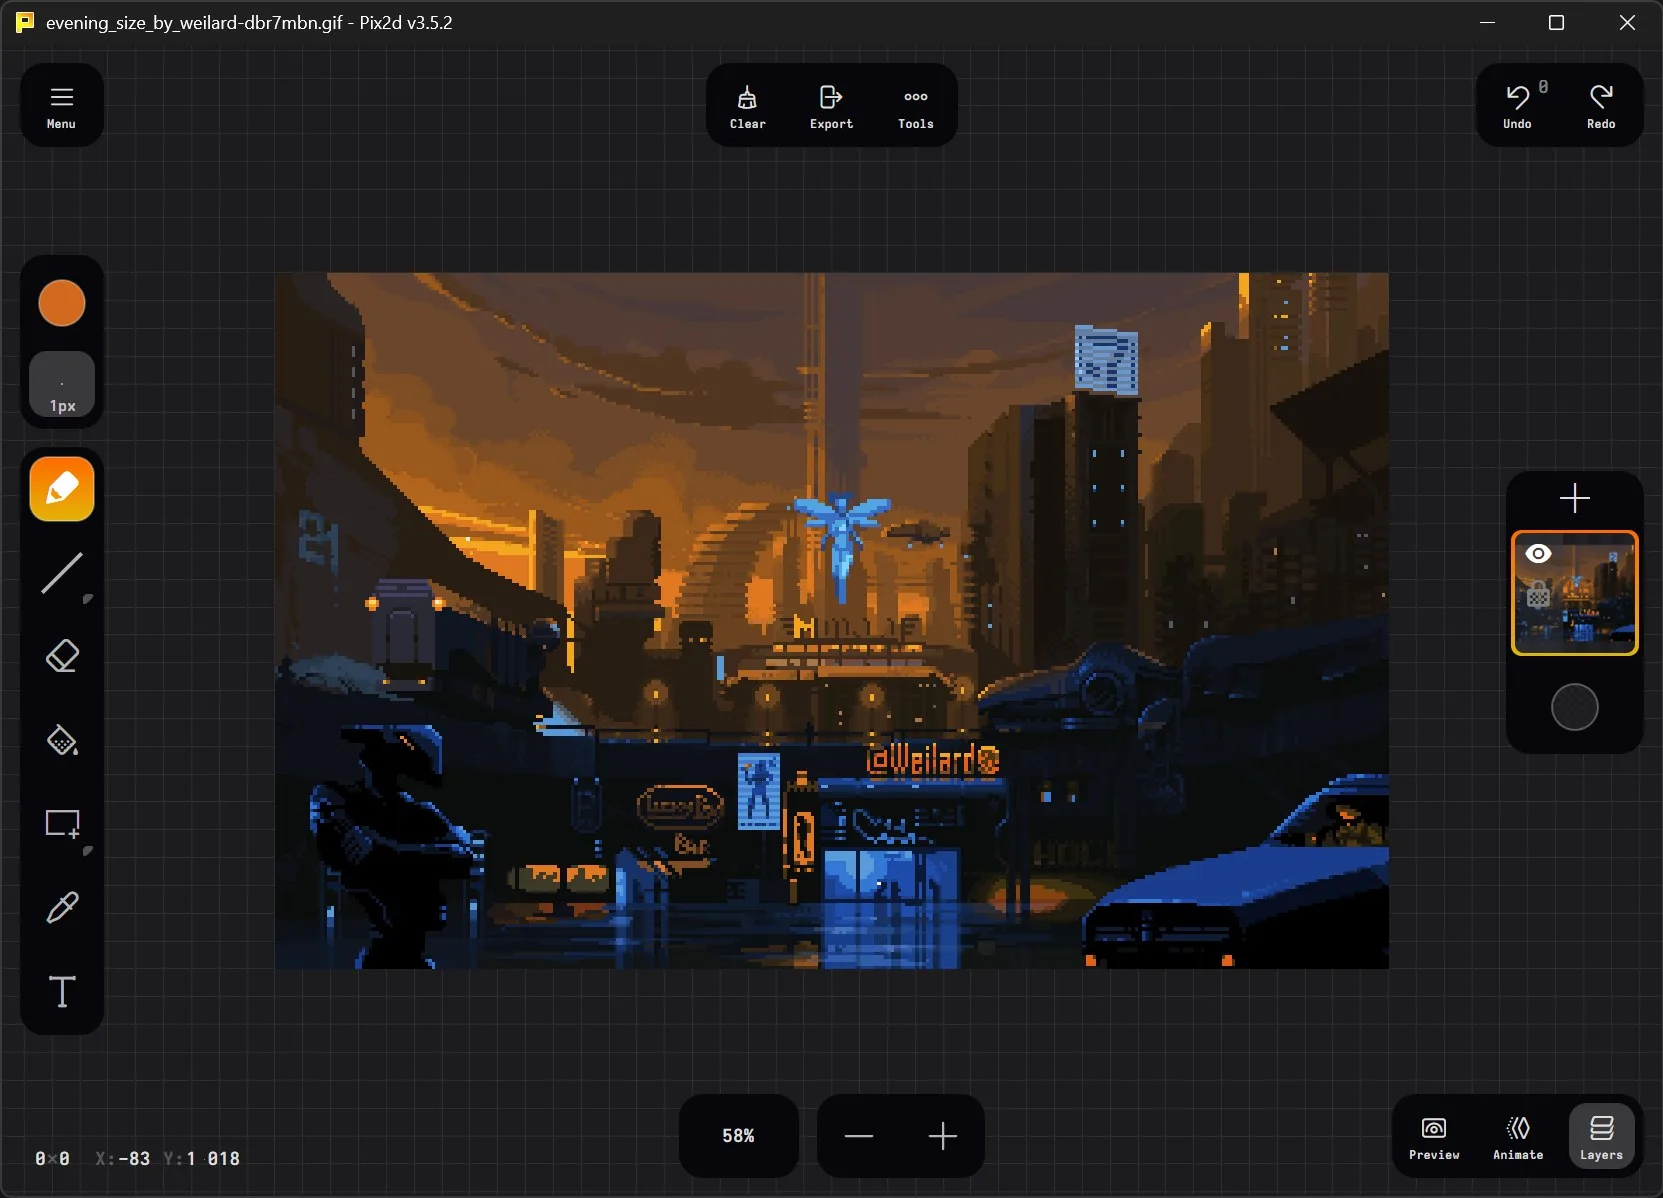This screenshot has width=1663, height=1198.
Task: Open the hamburger Menu
Action: pyautogui.click(x=61, y=106)
